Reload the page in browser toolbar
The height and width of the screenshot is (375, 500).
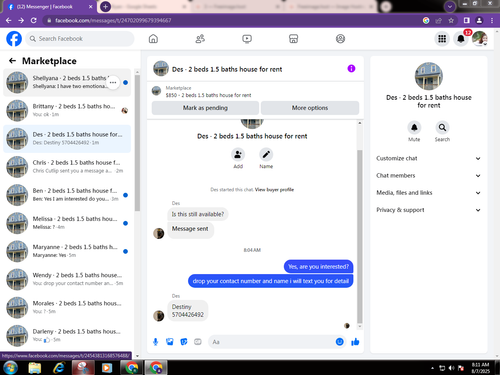point(34,20)
